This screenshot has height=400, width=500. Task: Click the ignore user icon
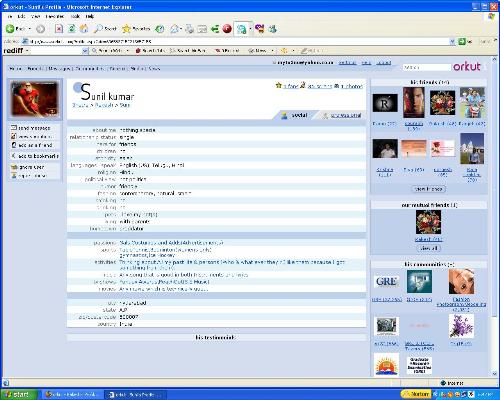coord(14,167)
